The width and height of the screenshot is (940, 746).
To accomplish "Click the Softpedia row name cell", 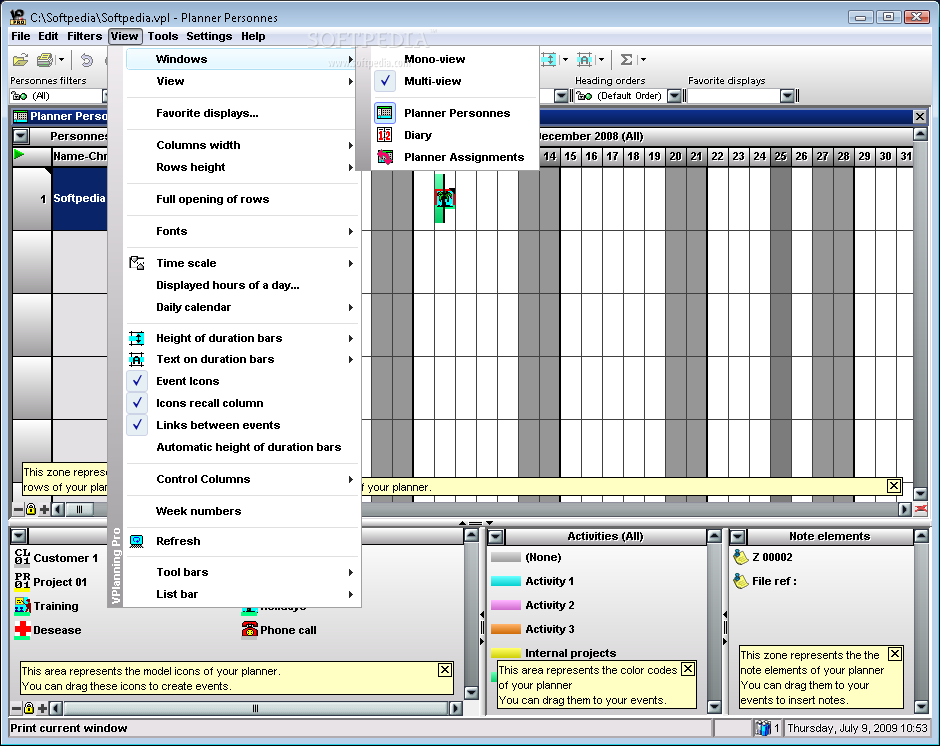I will point(80,198).
